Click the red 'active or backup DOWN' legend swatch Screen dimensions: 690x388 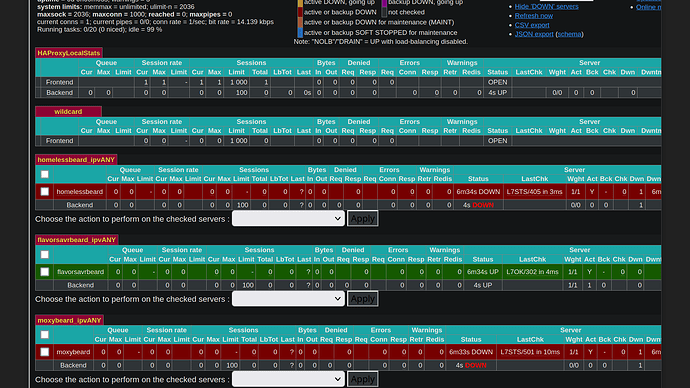point(300,12)
